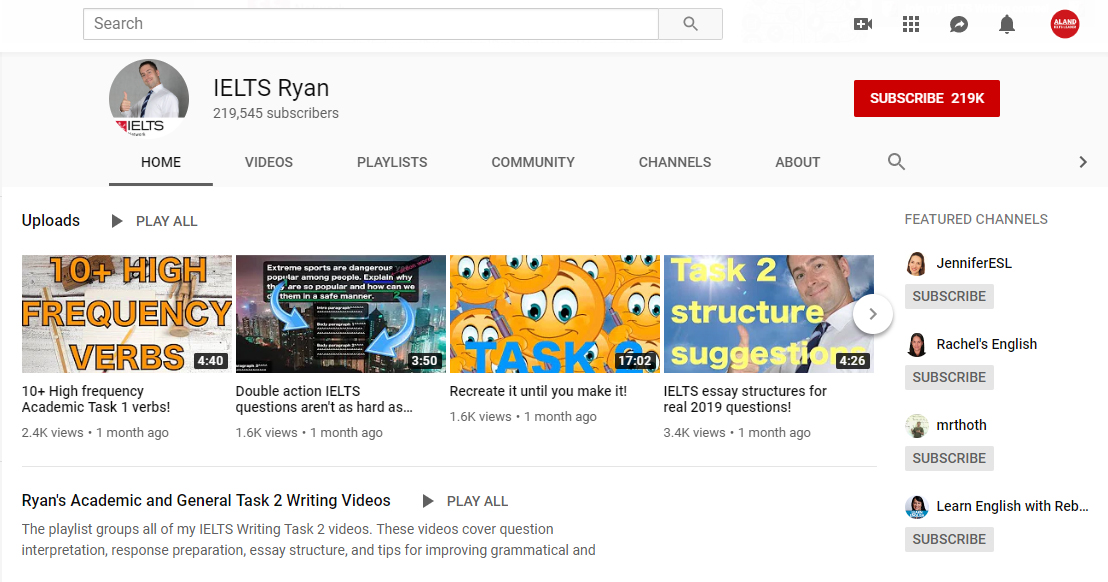Click PLAY ALL next to Uploads
The height and width of the screenshot is (582, 1108).
(167, 221)
